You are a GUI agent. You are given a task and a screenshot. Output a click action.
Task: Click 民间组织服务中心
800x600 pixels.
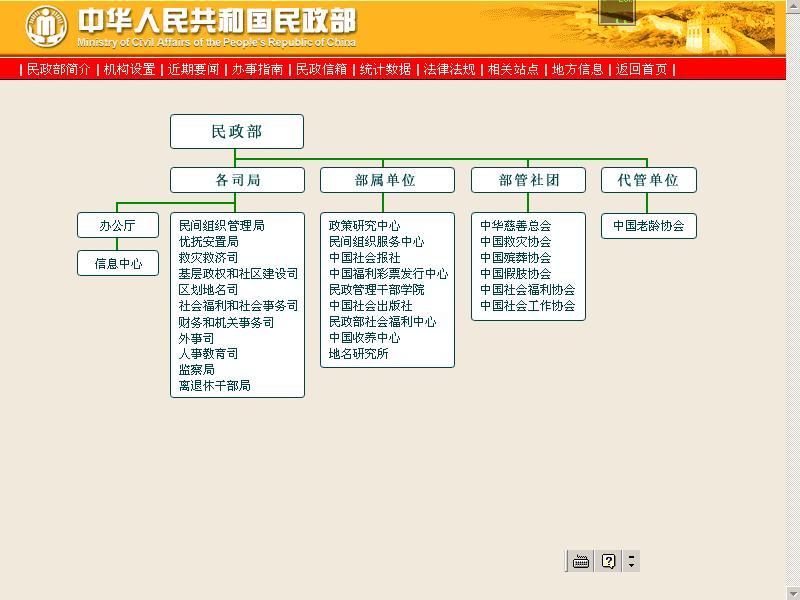377,241
